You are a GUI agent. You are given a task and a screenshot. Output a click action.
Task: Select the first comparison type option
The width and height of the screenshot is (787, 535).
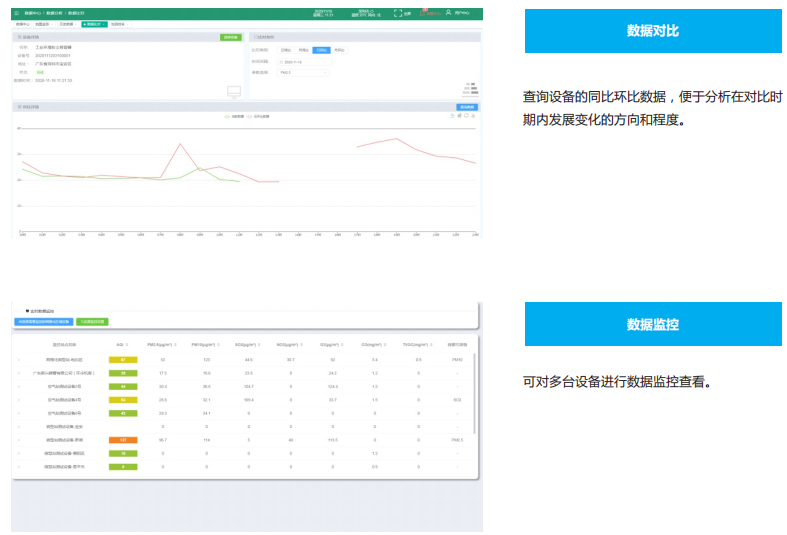click(287, 49)
